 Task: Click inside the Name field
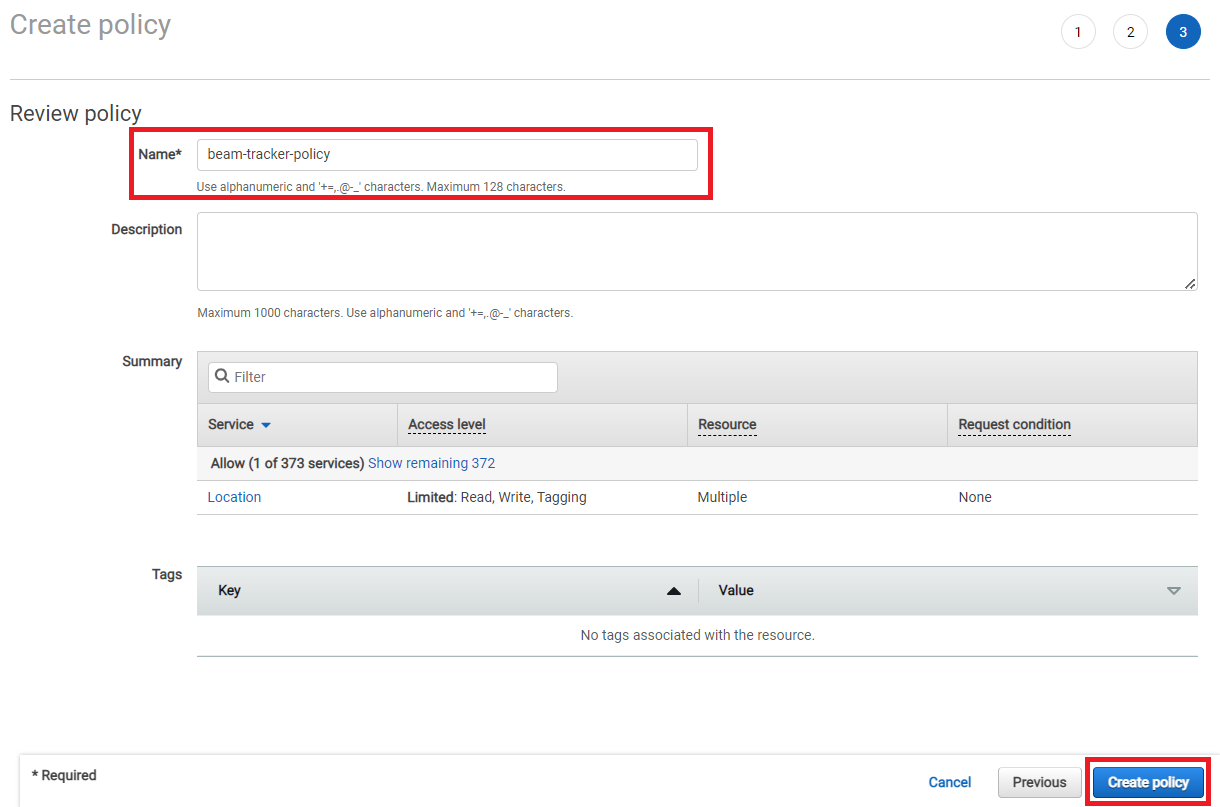pyautogui.click(x=447, y=154)
